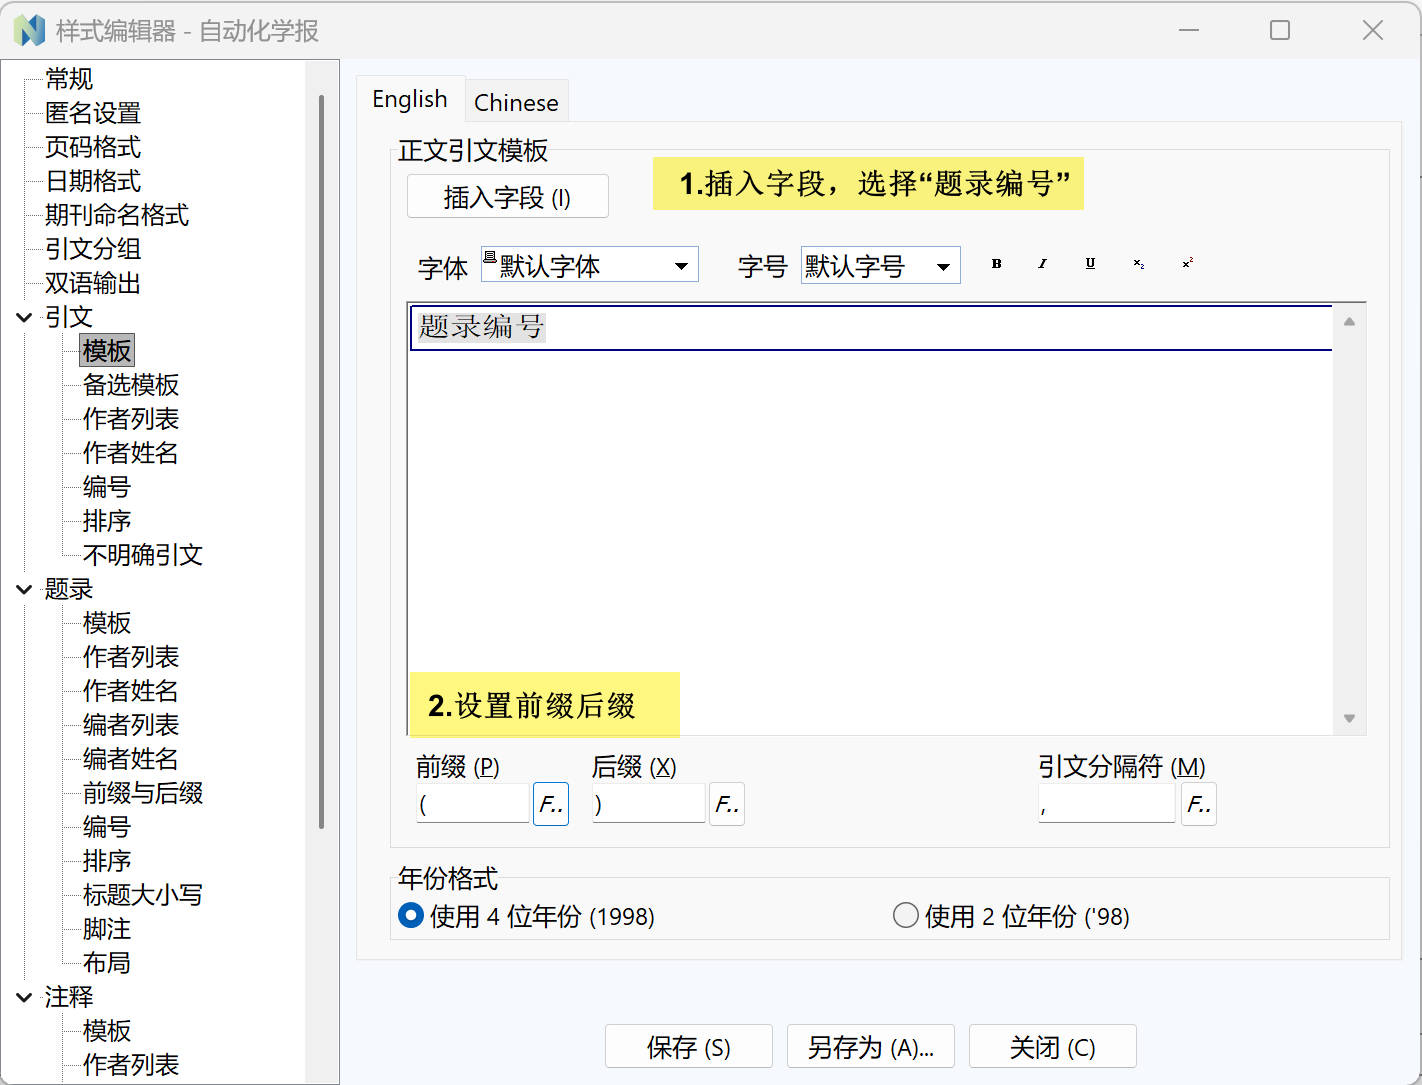Click the 插入字段 (I) button
This screenshot has height=1085, width=1422.
[507, 196]
